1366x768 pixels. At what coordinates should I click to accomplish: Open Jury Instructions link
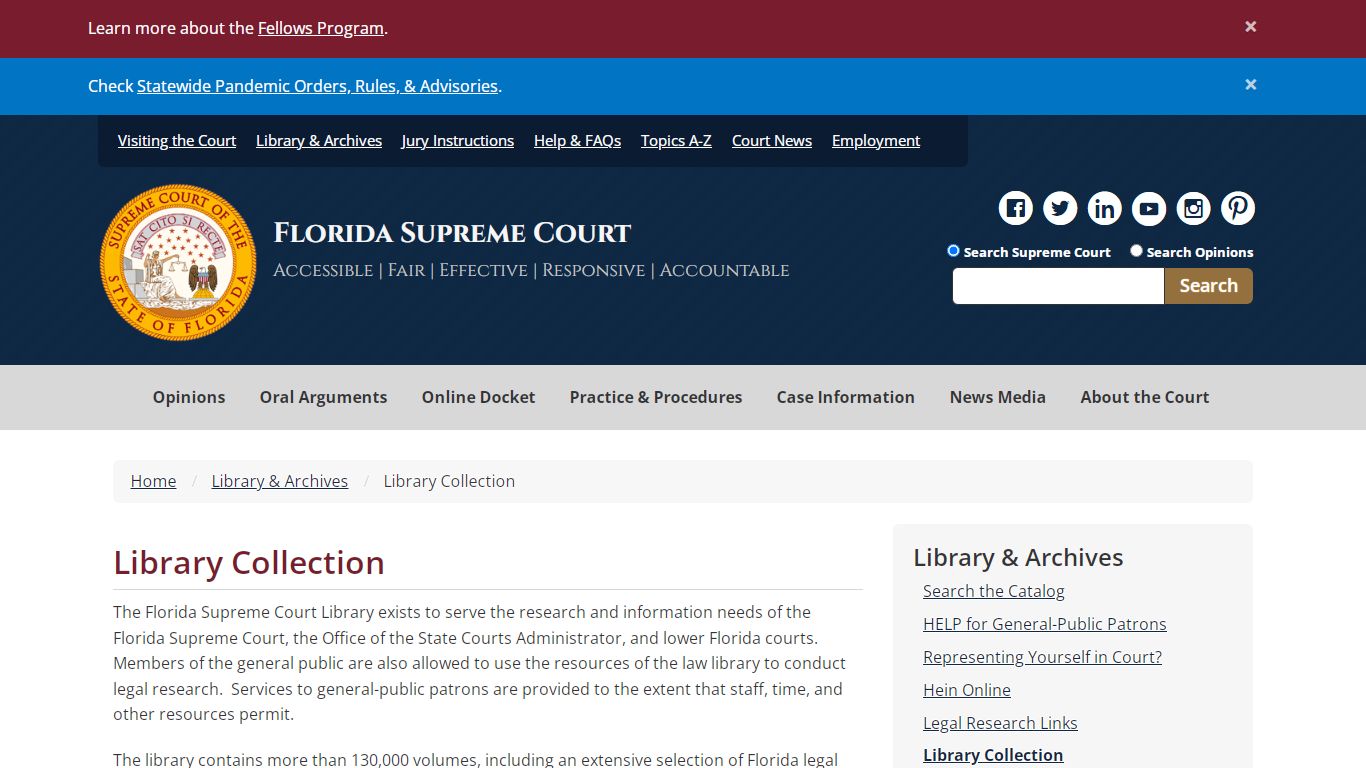pos(458,141)
